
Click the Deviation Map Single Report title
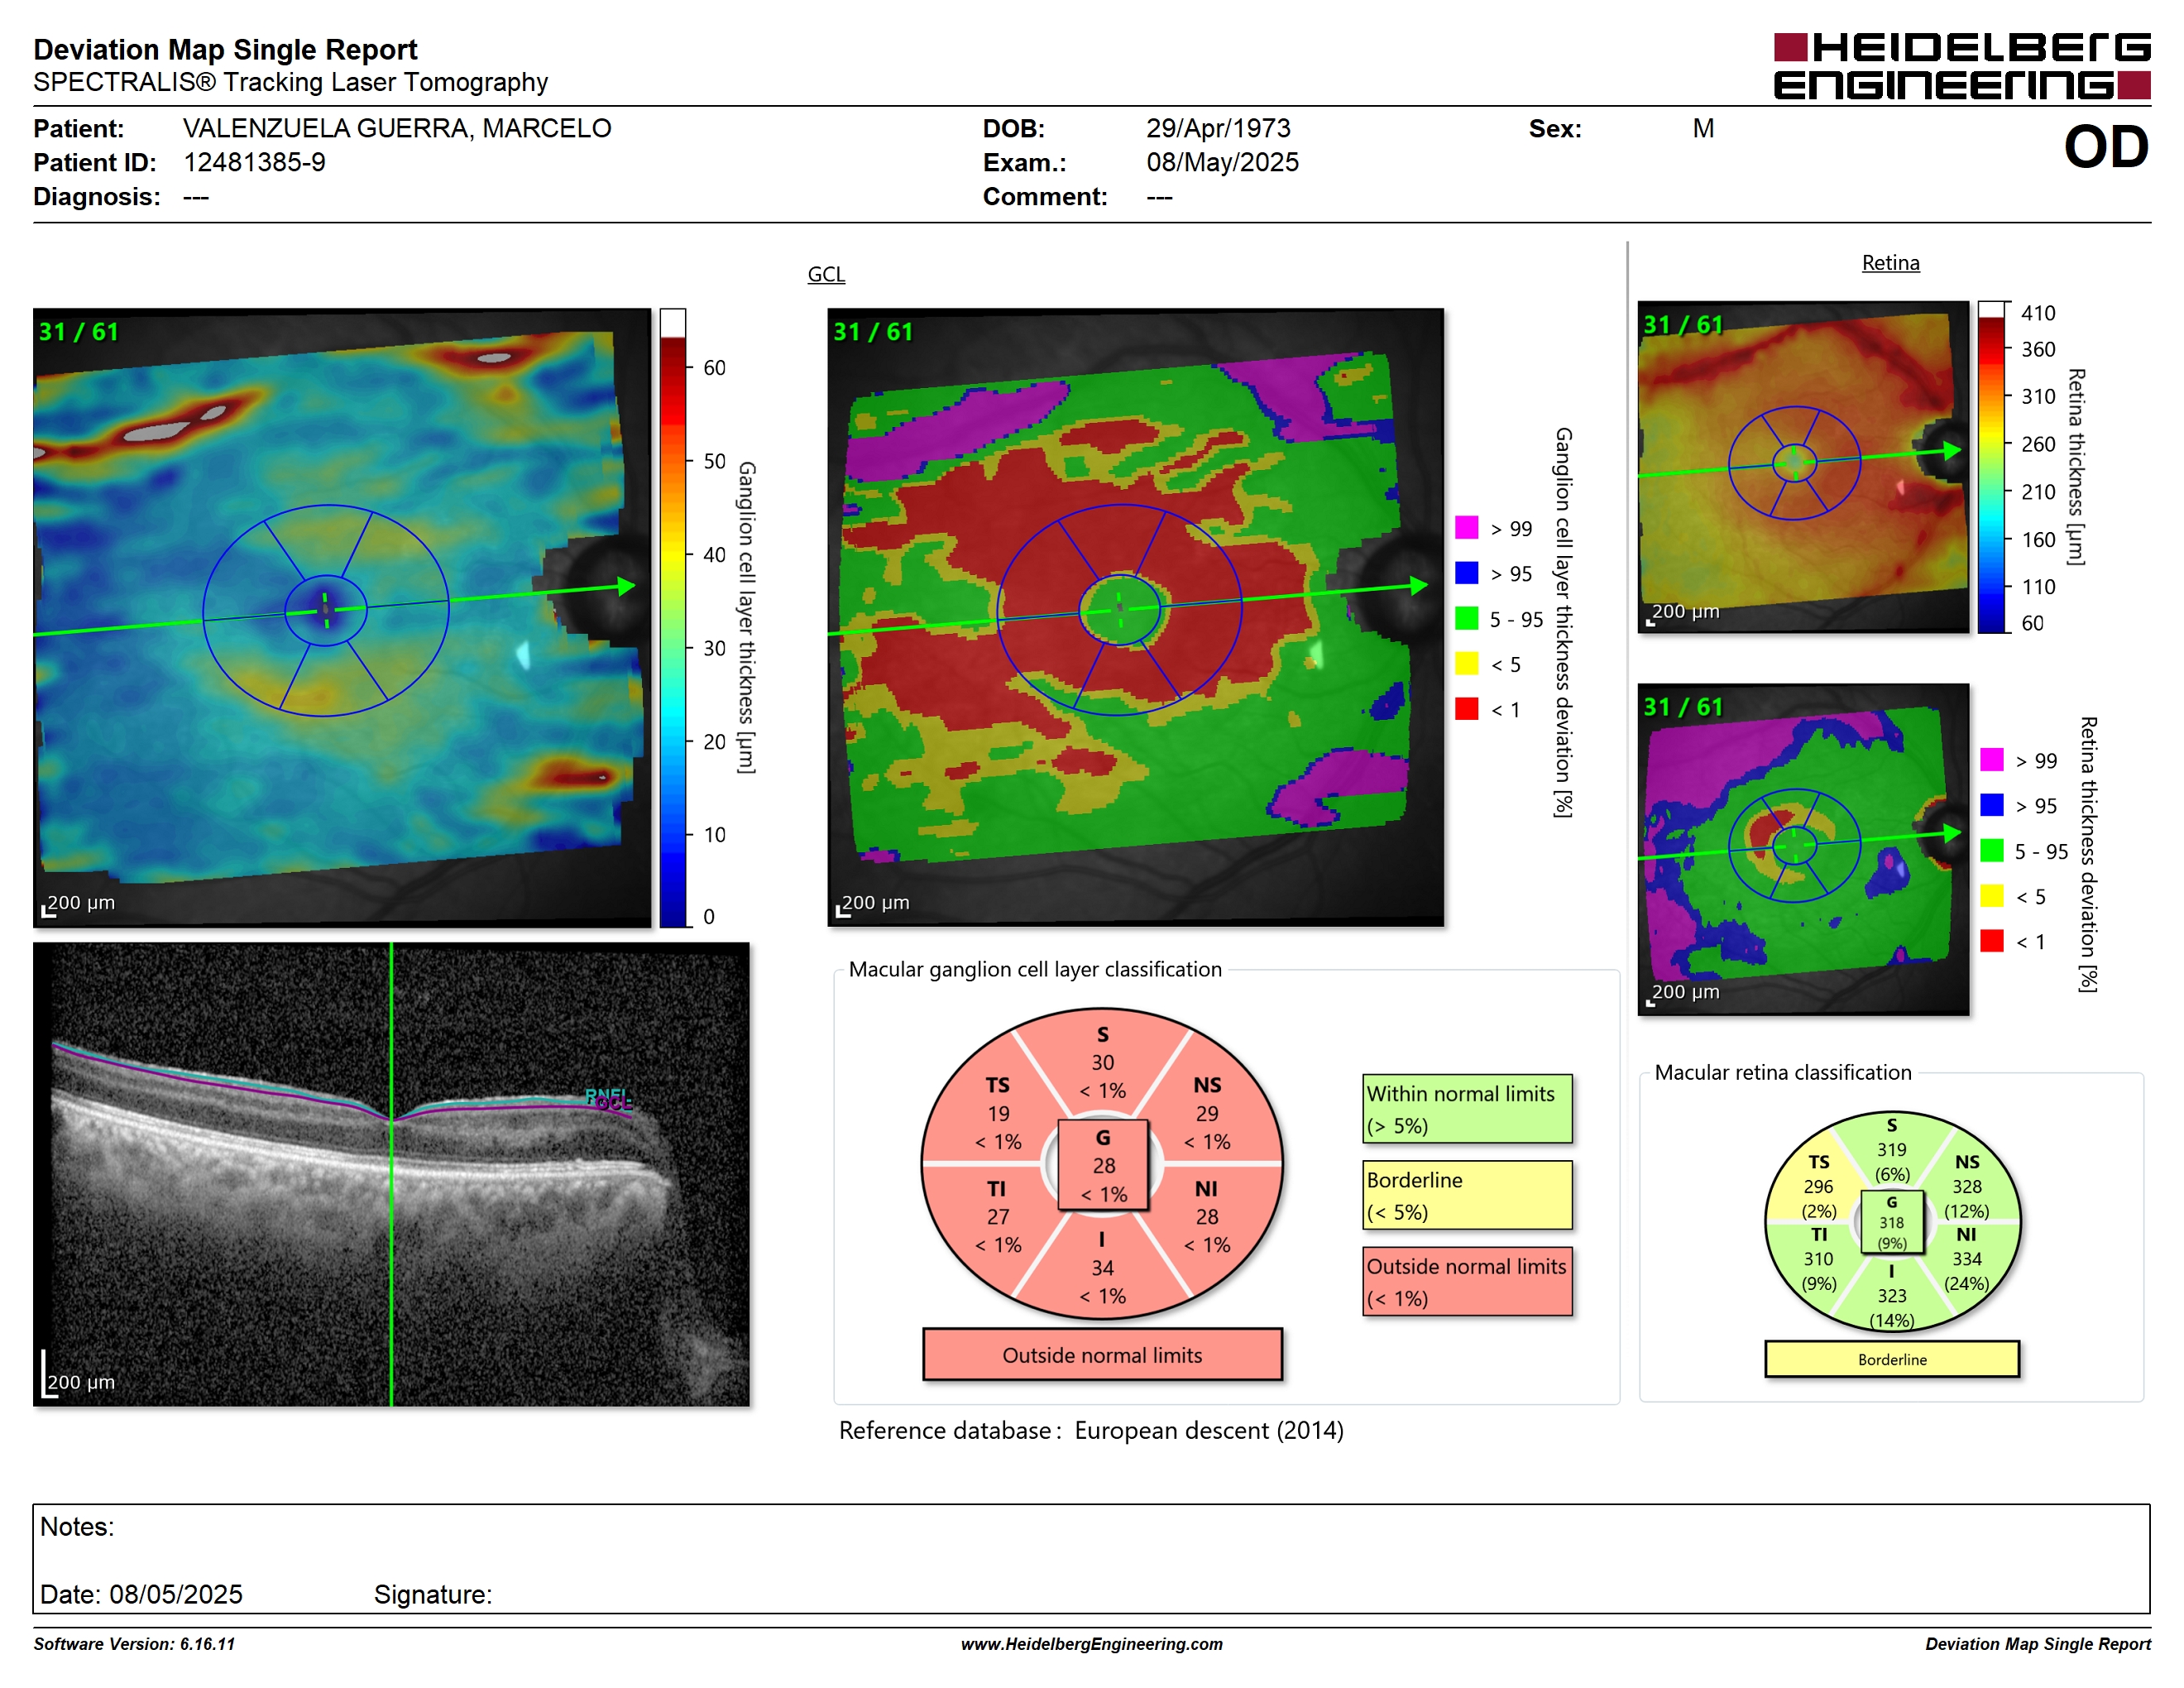click(225, 50)
